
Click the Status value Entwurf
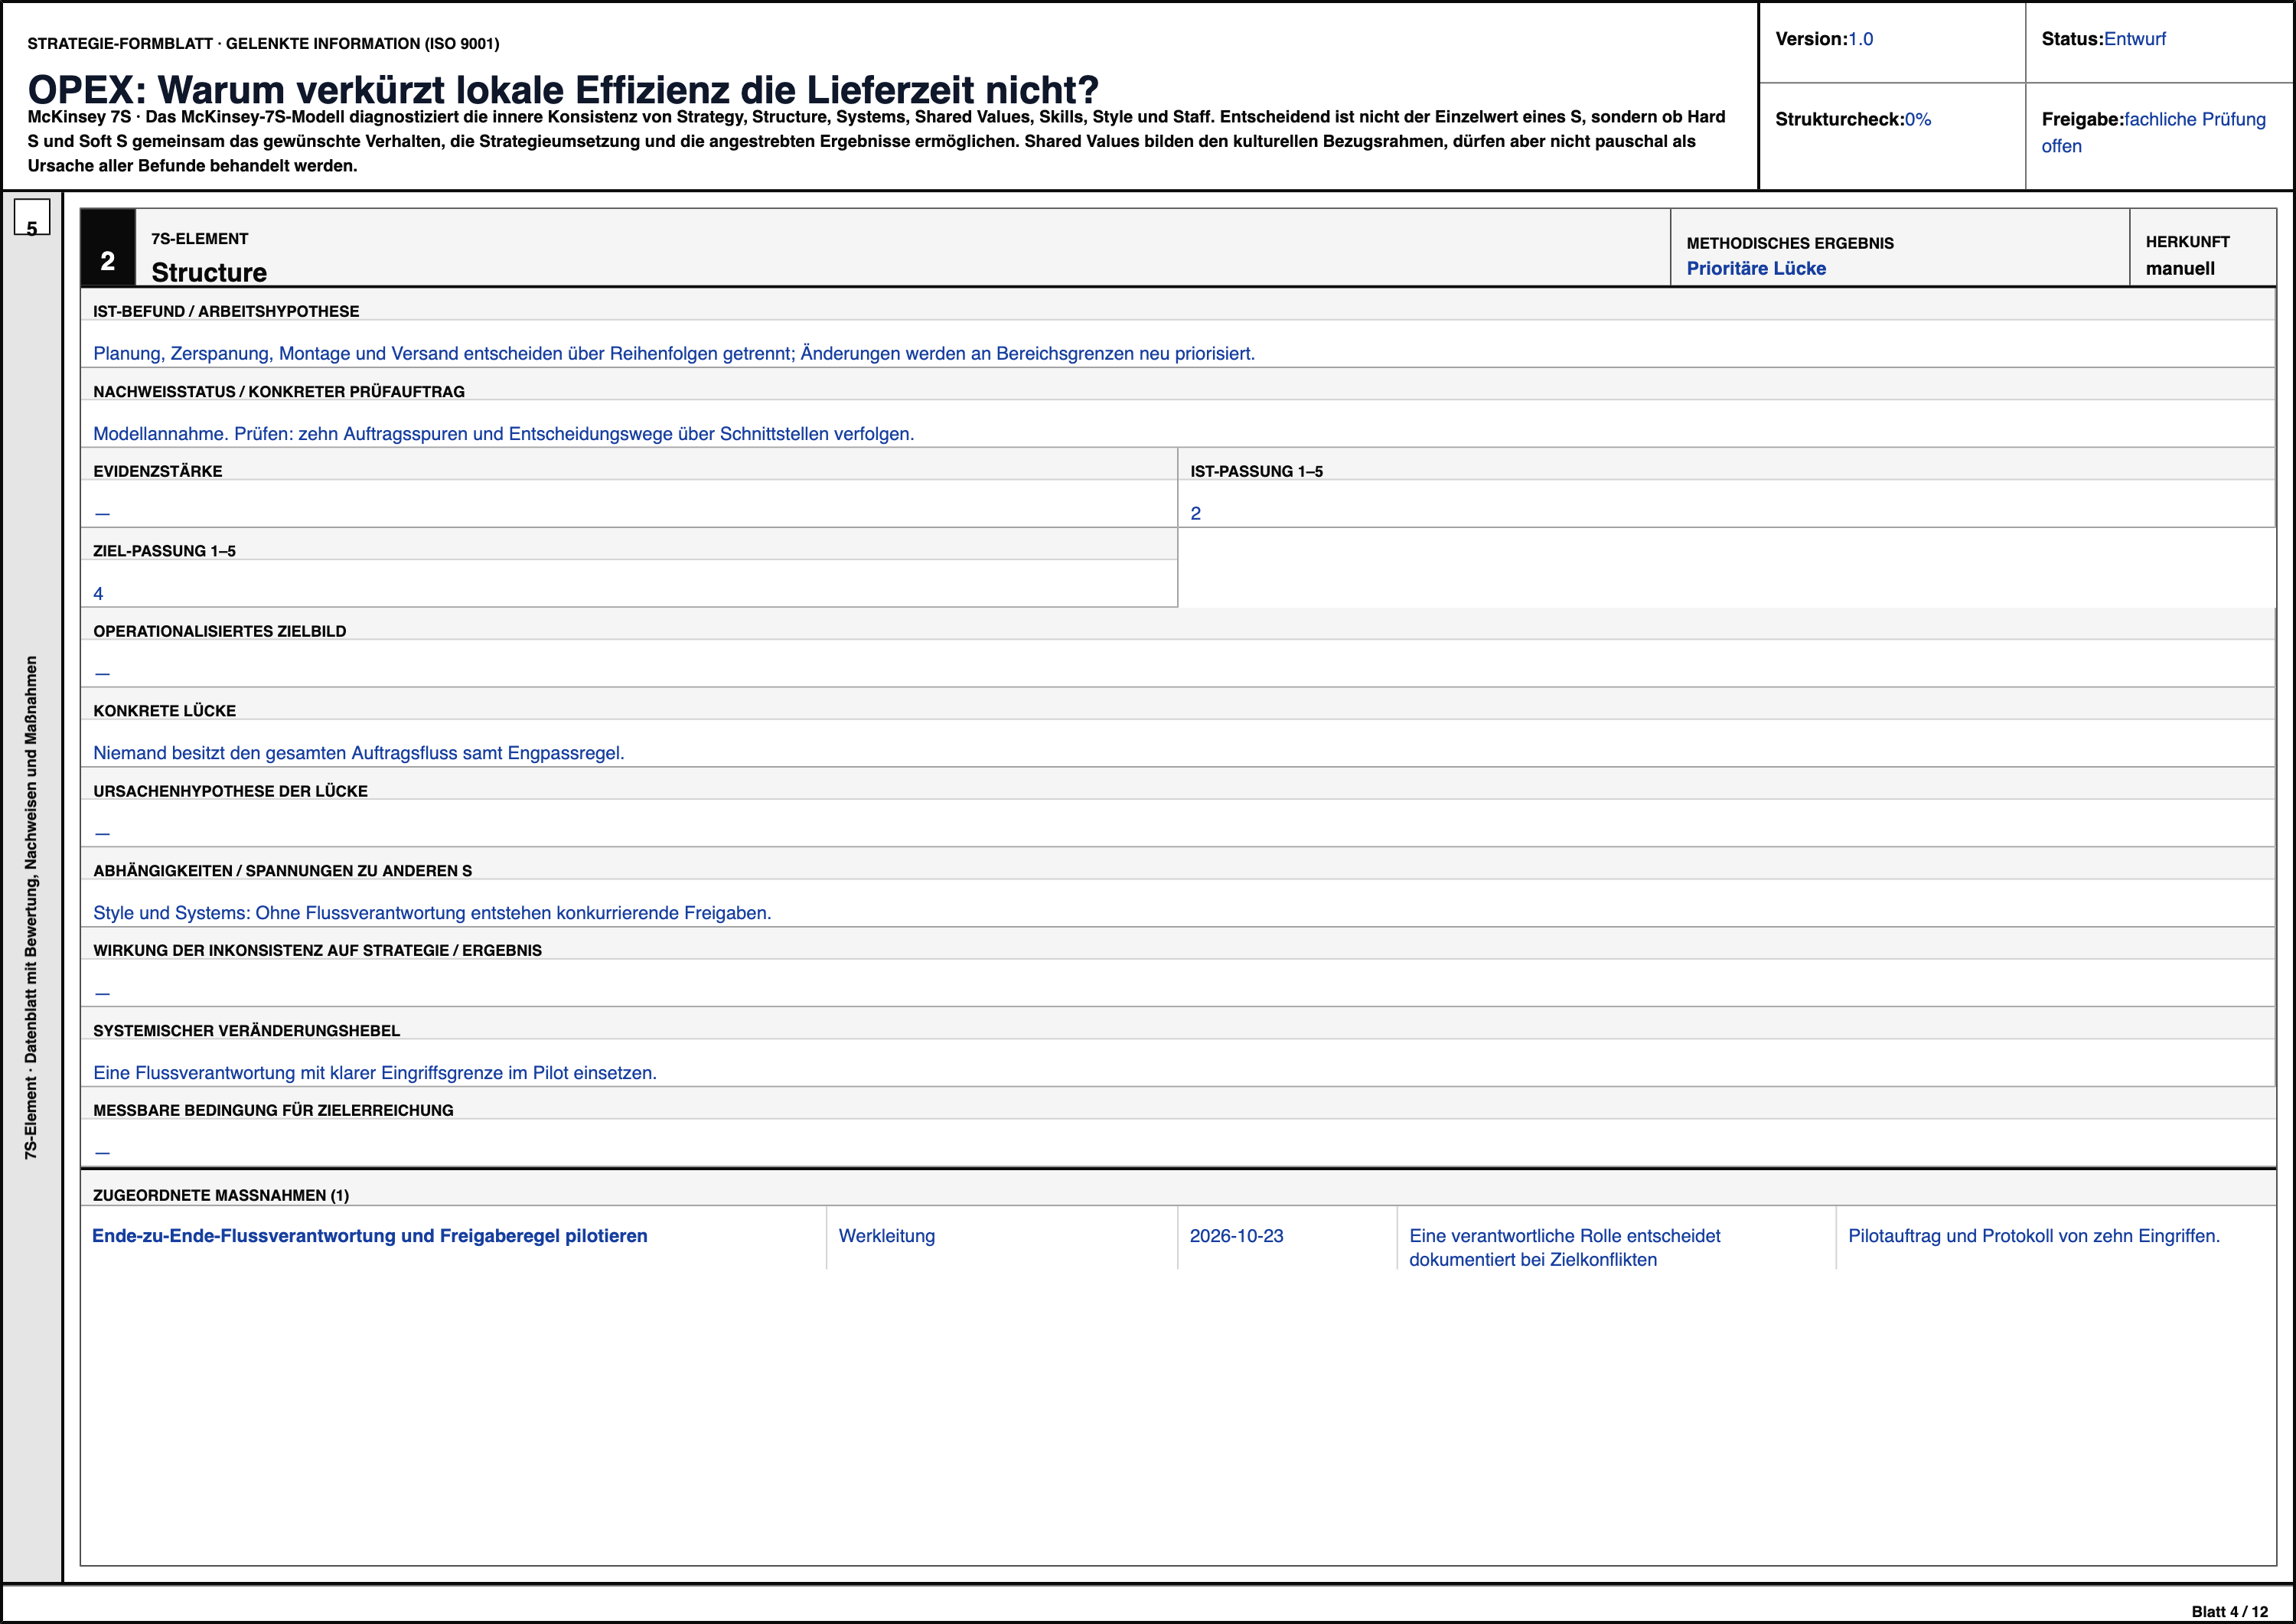point(2134,39)
